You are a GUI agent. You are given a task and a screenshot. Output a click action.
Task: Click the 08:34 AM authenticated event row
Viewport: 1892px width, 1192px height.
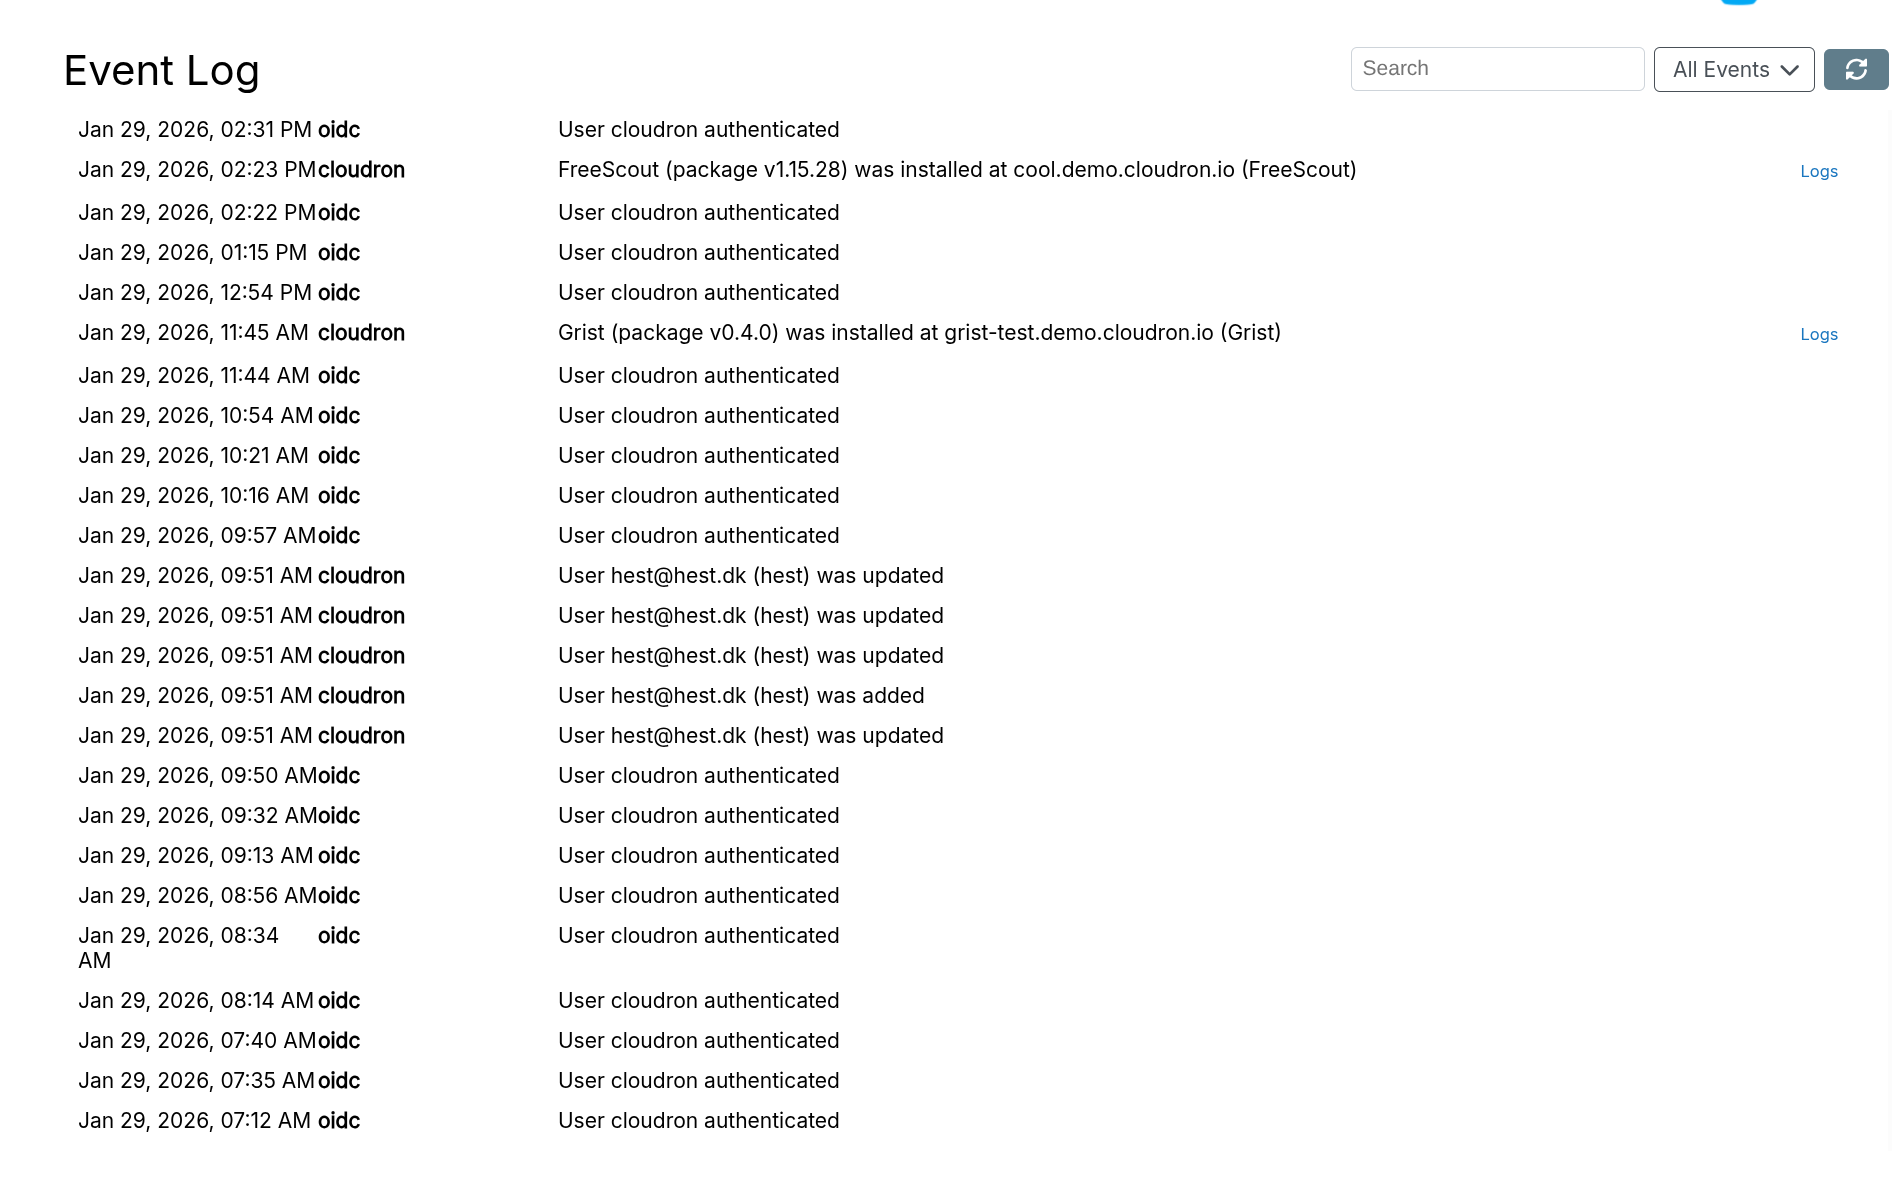click(698, 936)
